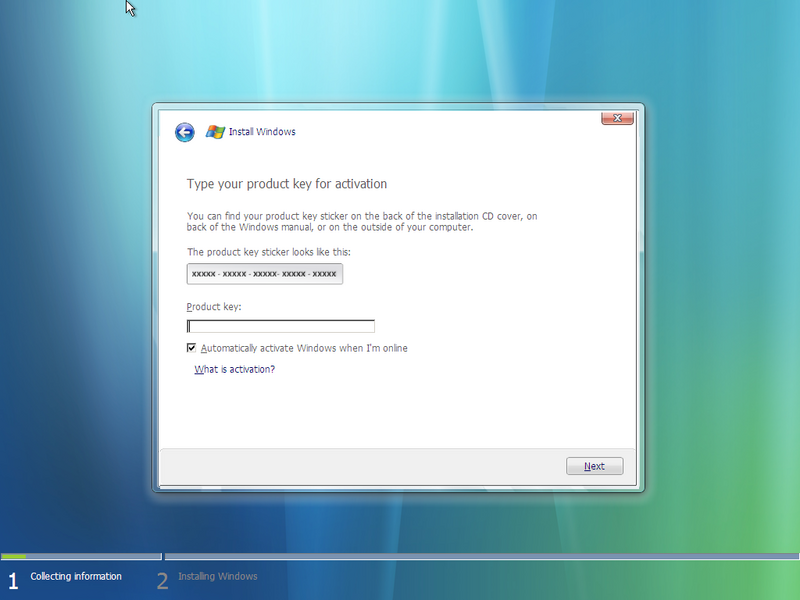The width and height of the screenshot is (800, 600).
Task: Click the Next button
Action: click(x=594, y=466)
